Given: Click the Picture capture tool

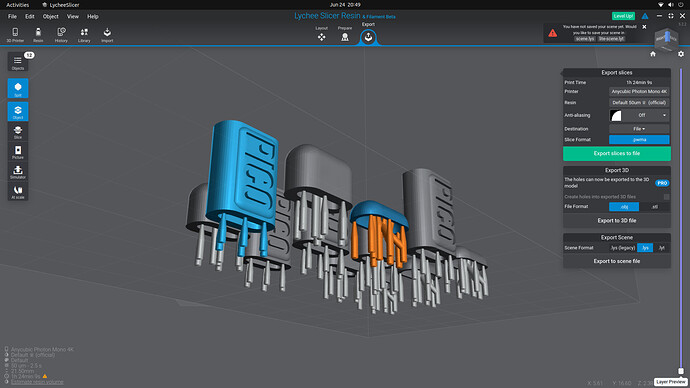Looking at the screenshot, I should coord(18,151).
